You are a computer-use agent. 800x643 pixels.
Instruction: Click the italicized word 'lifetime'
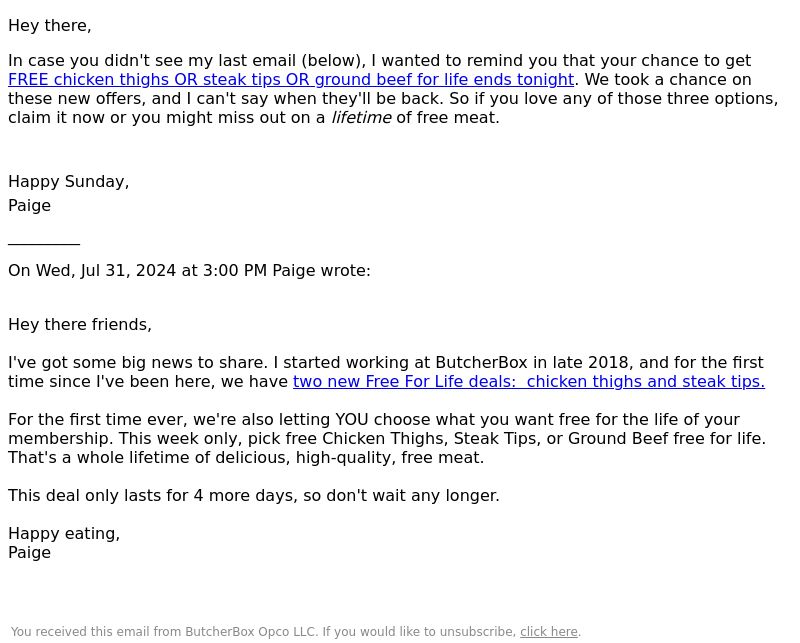pyautogui.click(x=361, y=118)
